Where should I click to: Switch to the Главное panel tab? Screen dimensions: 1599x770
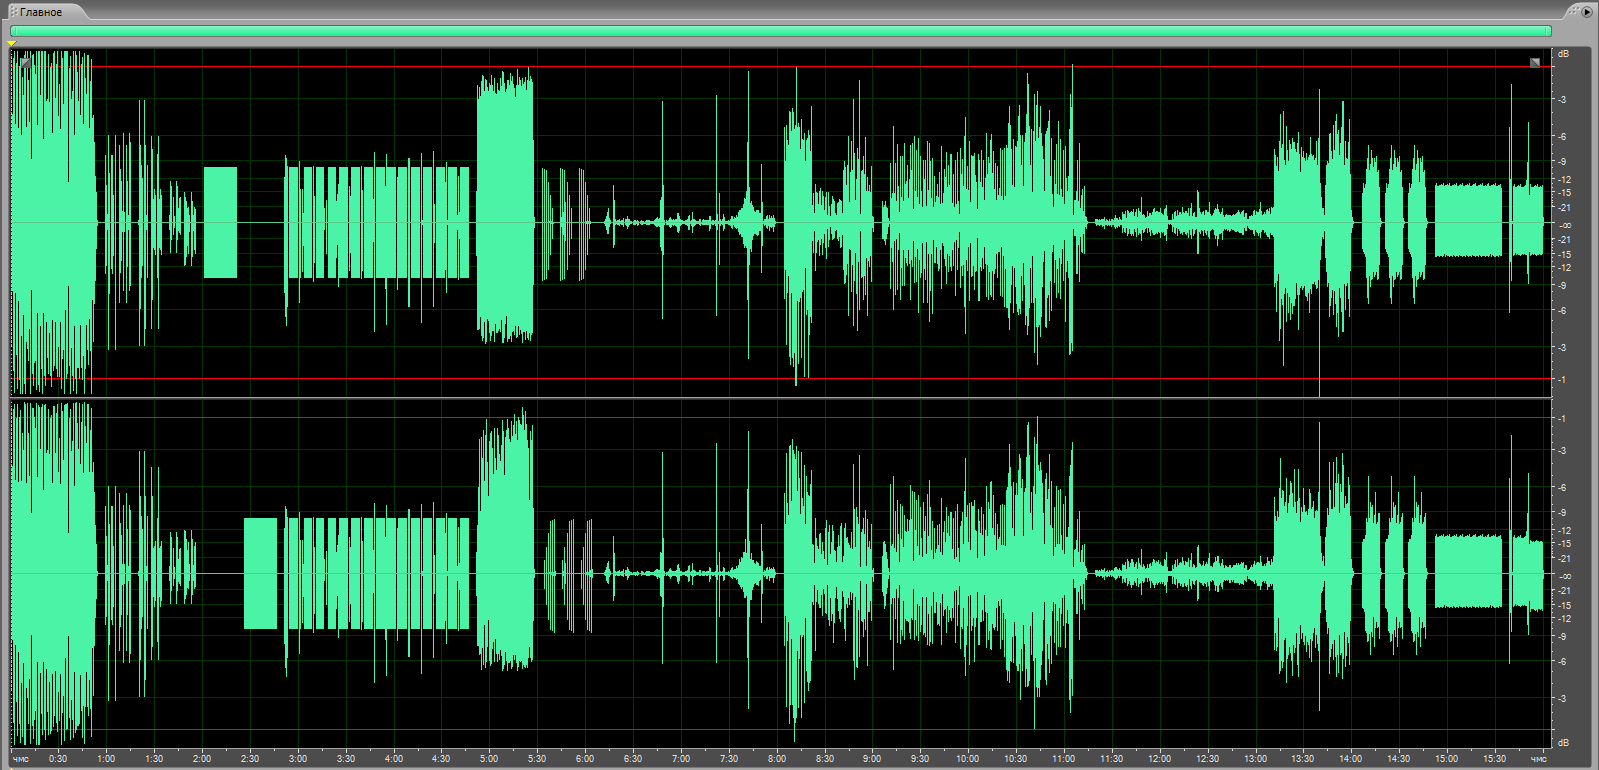41,12
